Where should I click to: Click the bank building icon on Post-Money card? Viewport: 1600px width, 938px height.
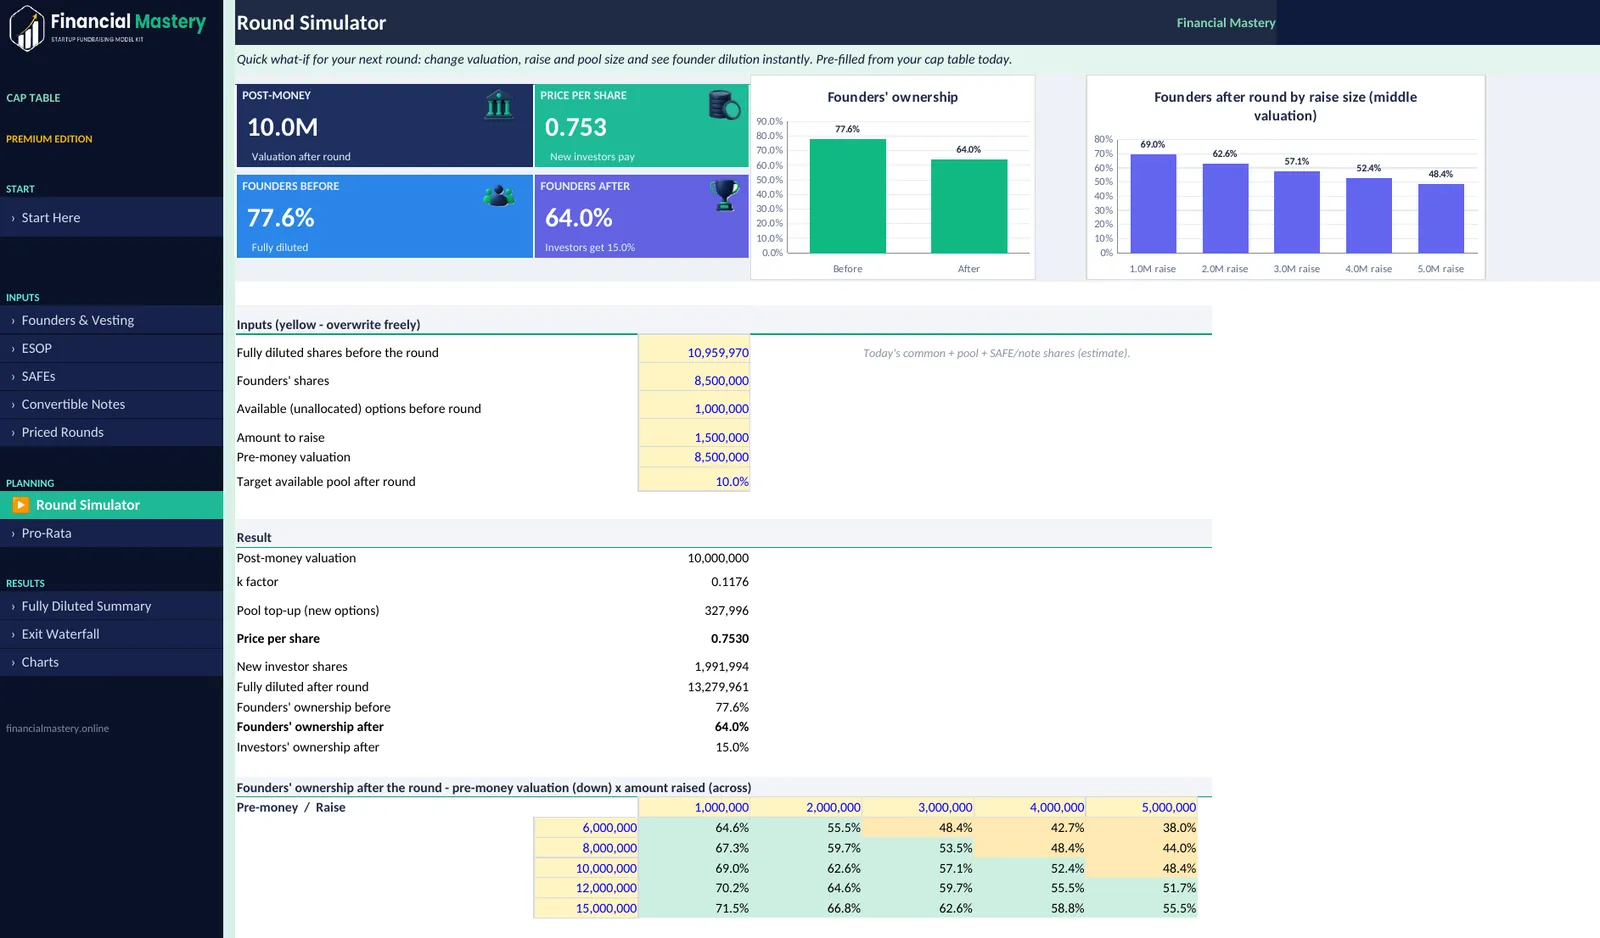[x=498, y=105]
